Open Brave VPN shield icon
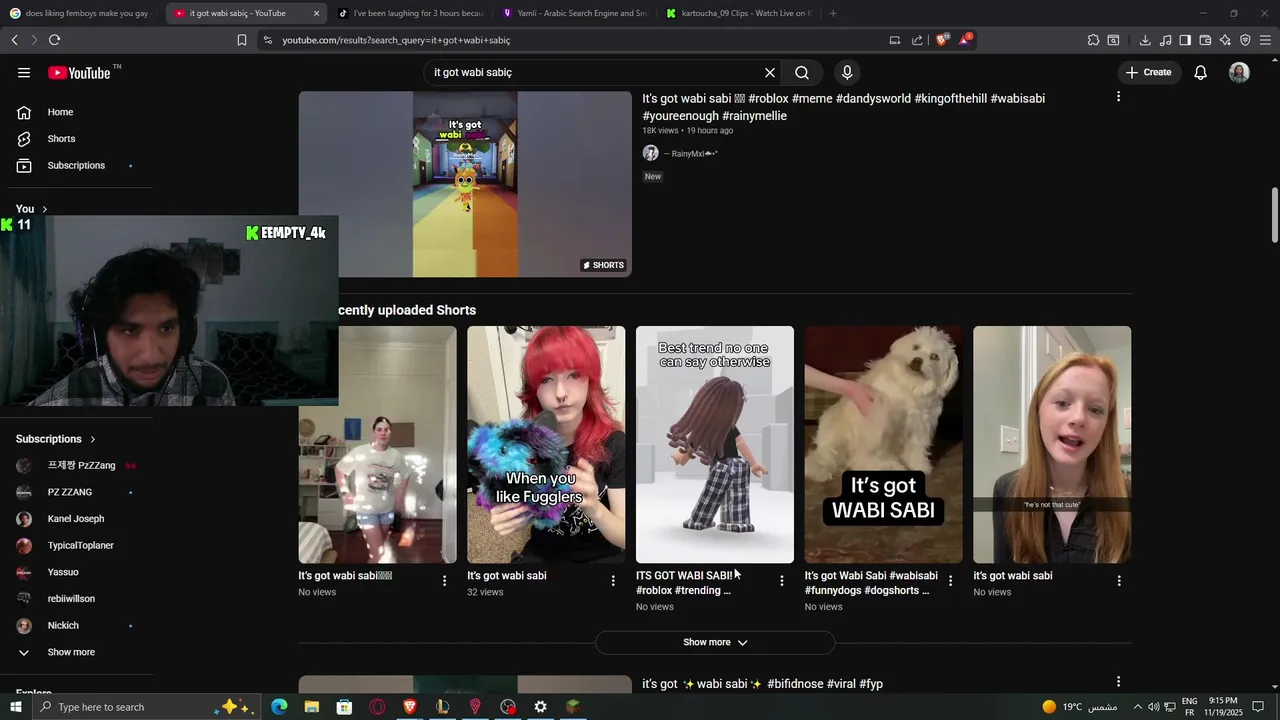The width and height of the screenshot is (1280, 720). coord(1245,40)
